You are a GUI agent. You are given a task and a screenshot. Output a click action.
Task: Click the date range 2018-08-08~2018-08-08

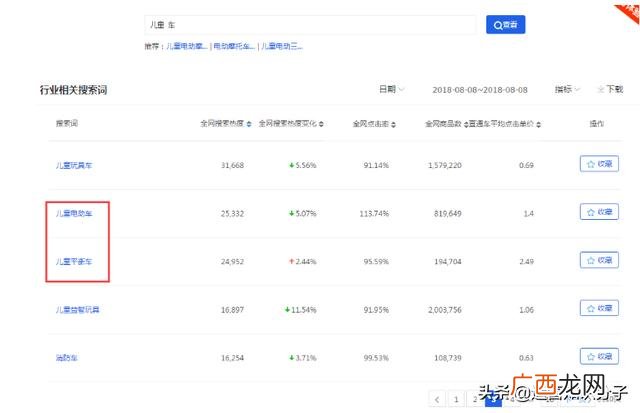click(480, 90)
